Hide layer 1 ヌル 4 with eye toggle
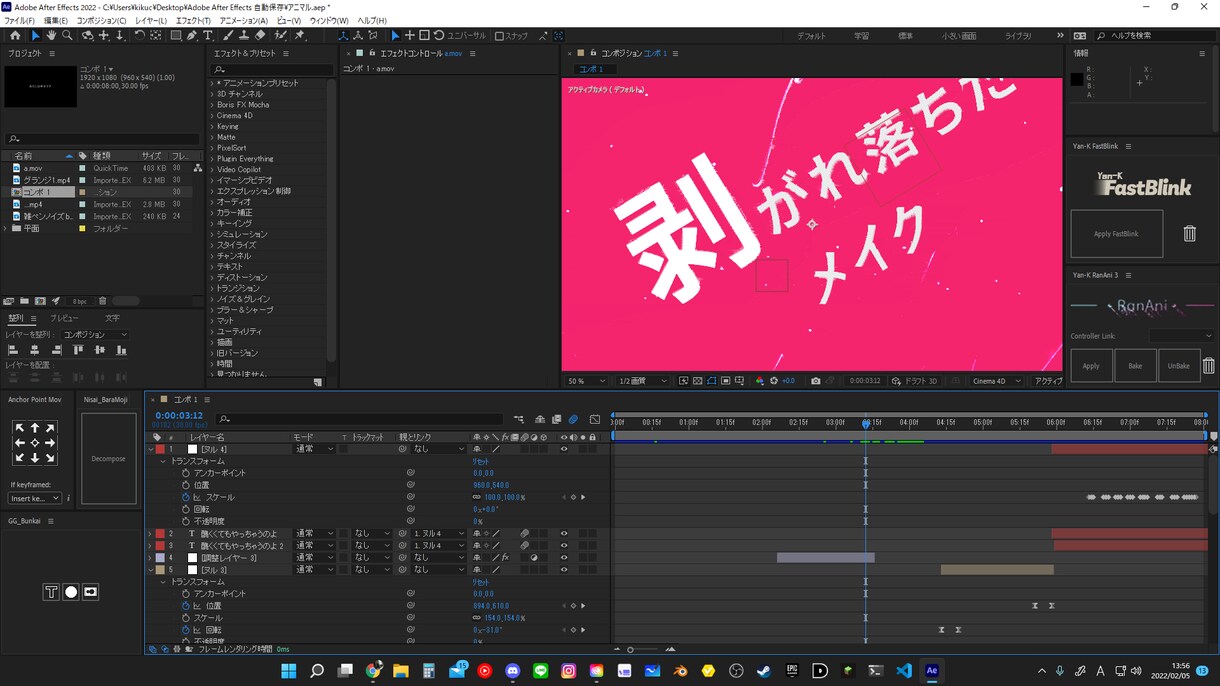Viewport: 1220px width, 686px height. (564, 449)
